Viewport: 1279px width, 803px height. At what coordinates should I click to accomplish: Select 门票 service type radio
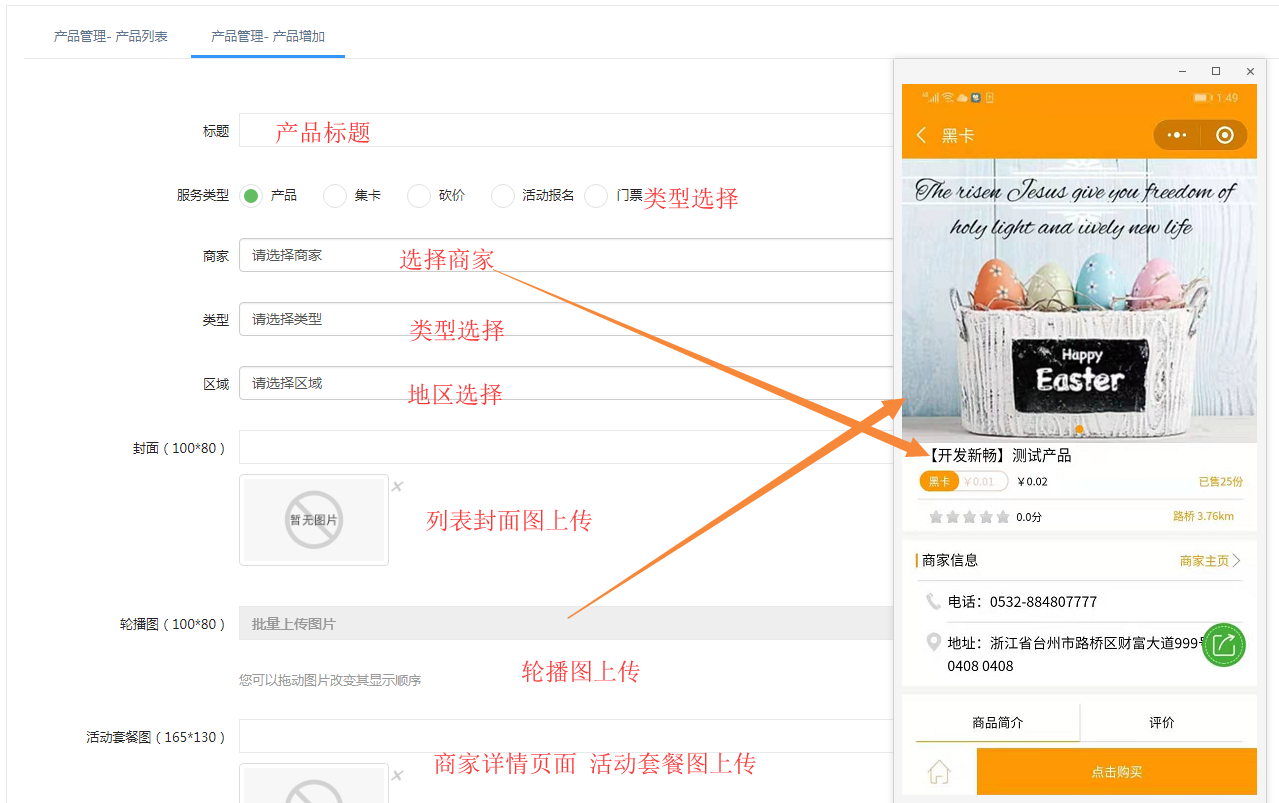596,196
